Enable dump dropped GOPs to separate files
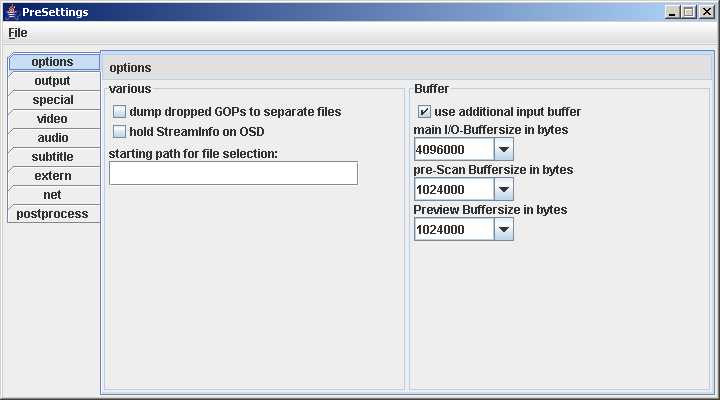This screenshot has width=720, height=400. click(x=120, y=112)
